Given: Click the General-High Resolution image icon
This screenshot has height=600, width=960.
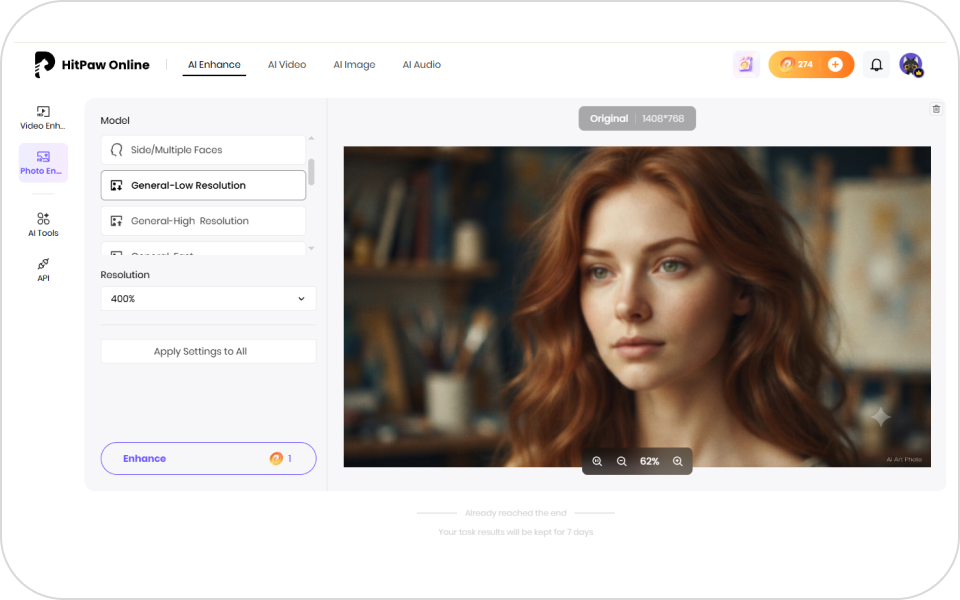Looking at the screenshot, I should pos(116,221).
